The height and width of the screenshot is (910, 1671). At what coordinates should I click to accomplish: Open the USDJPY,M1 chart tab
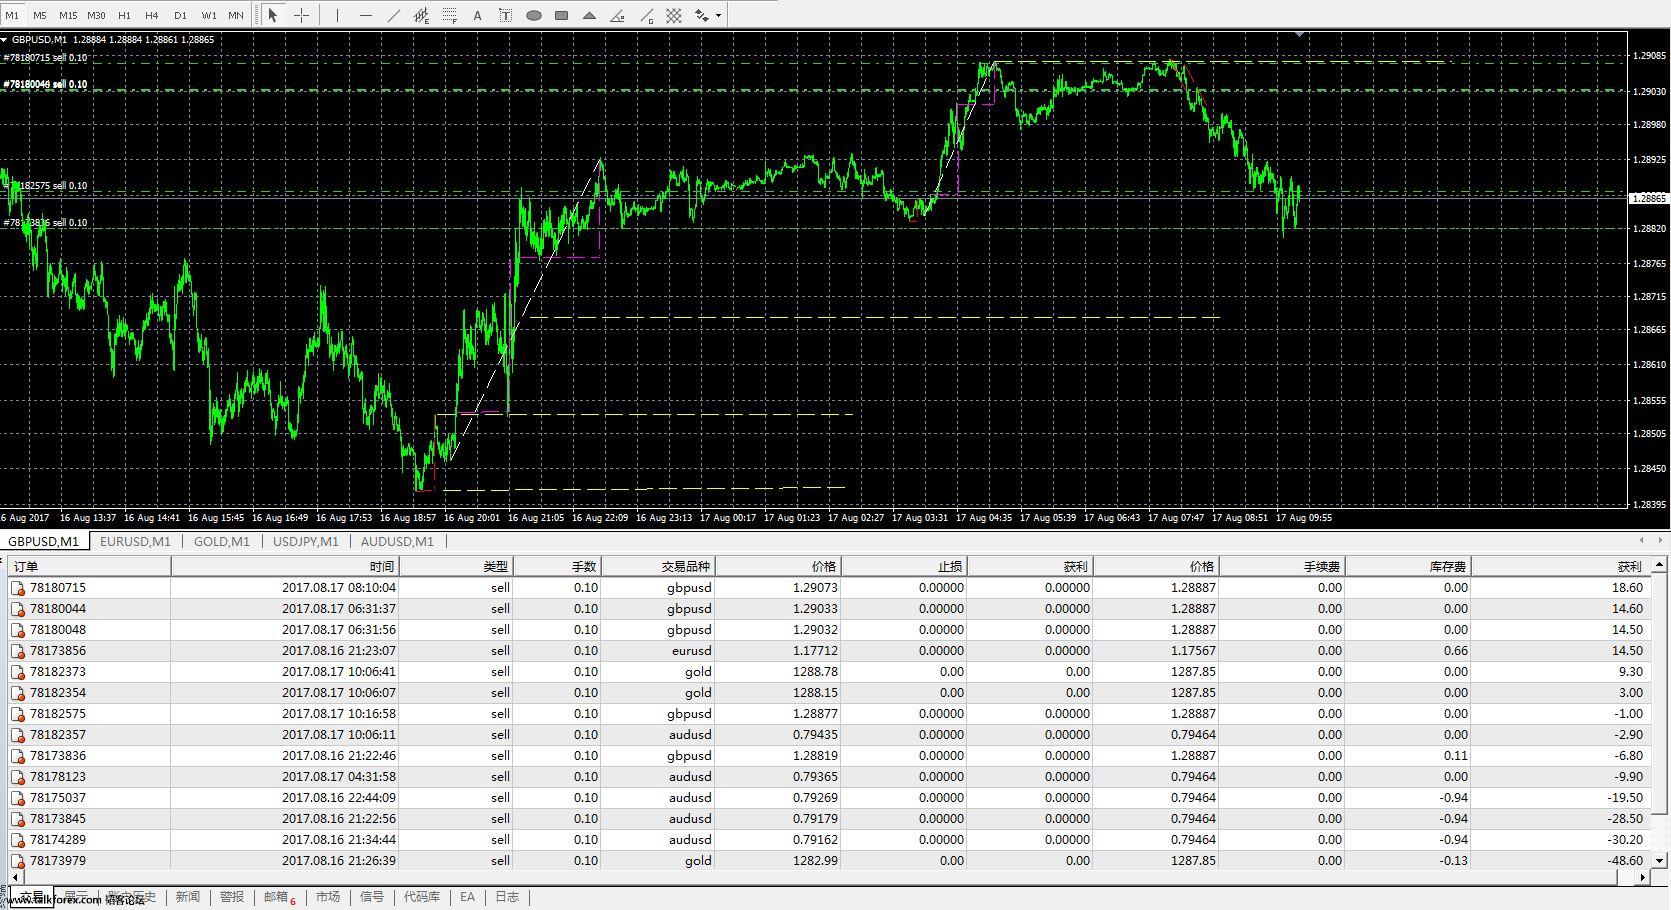pyautogui.click(x=306, y=541)
